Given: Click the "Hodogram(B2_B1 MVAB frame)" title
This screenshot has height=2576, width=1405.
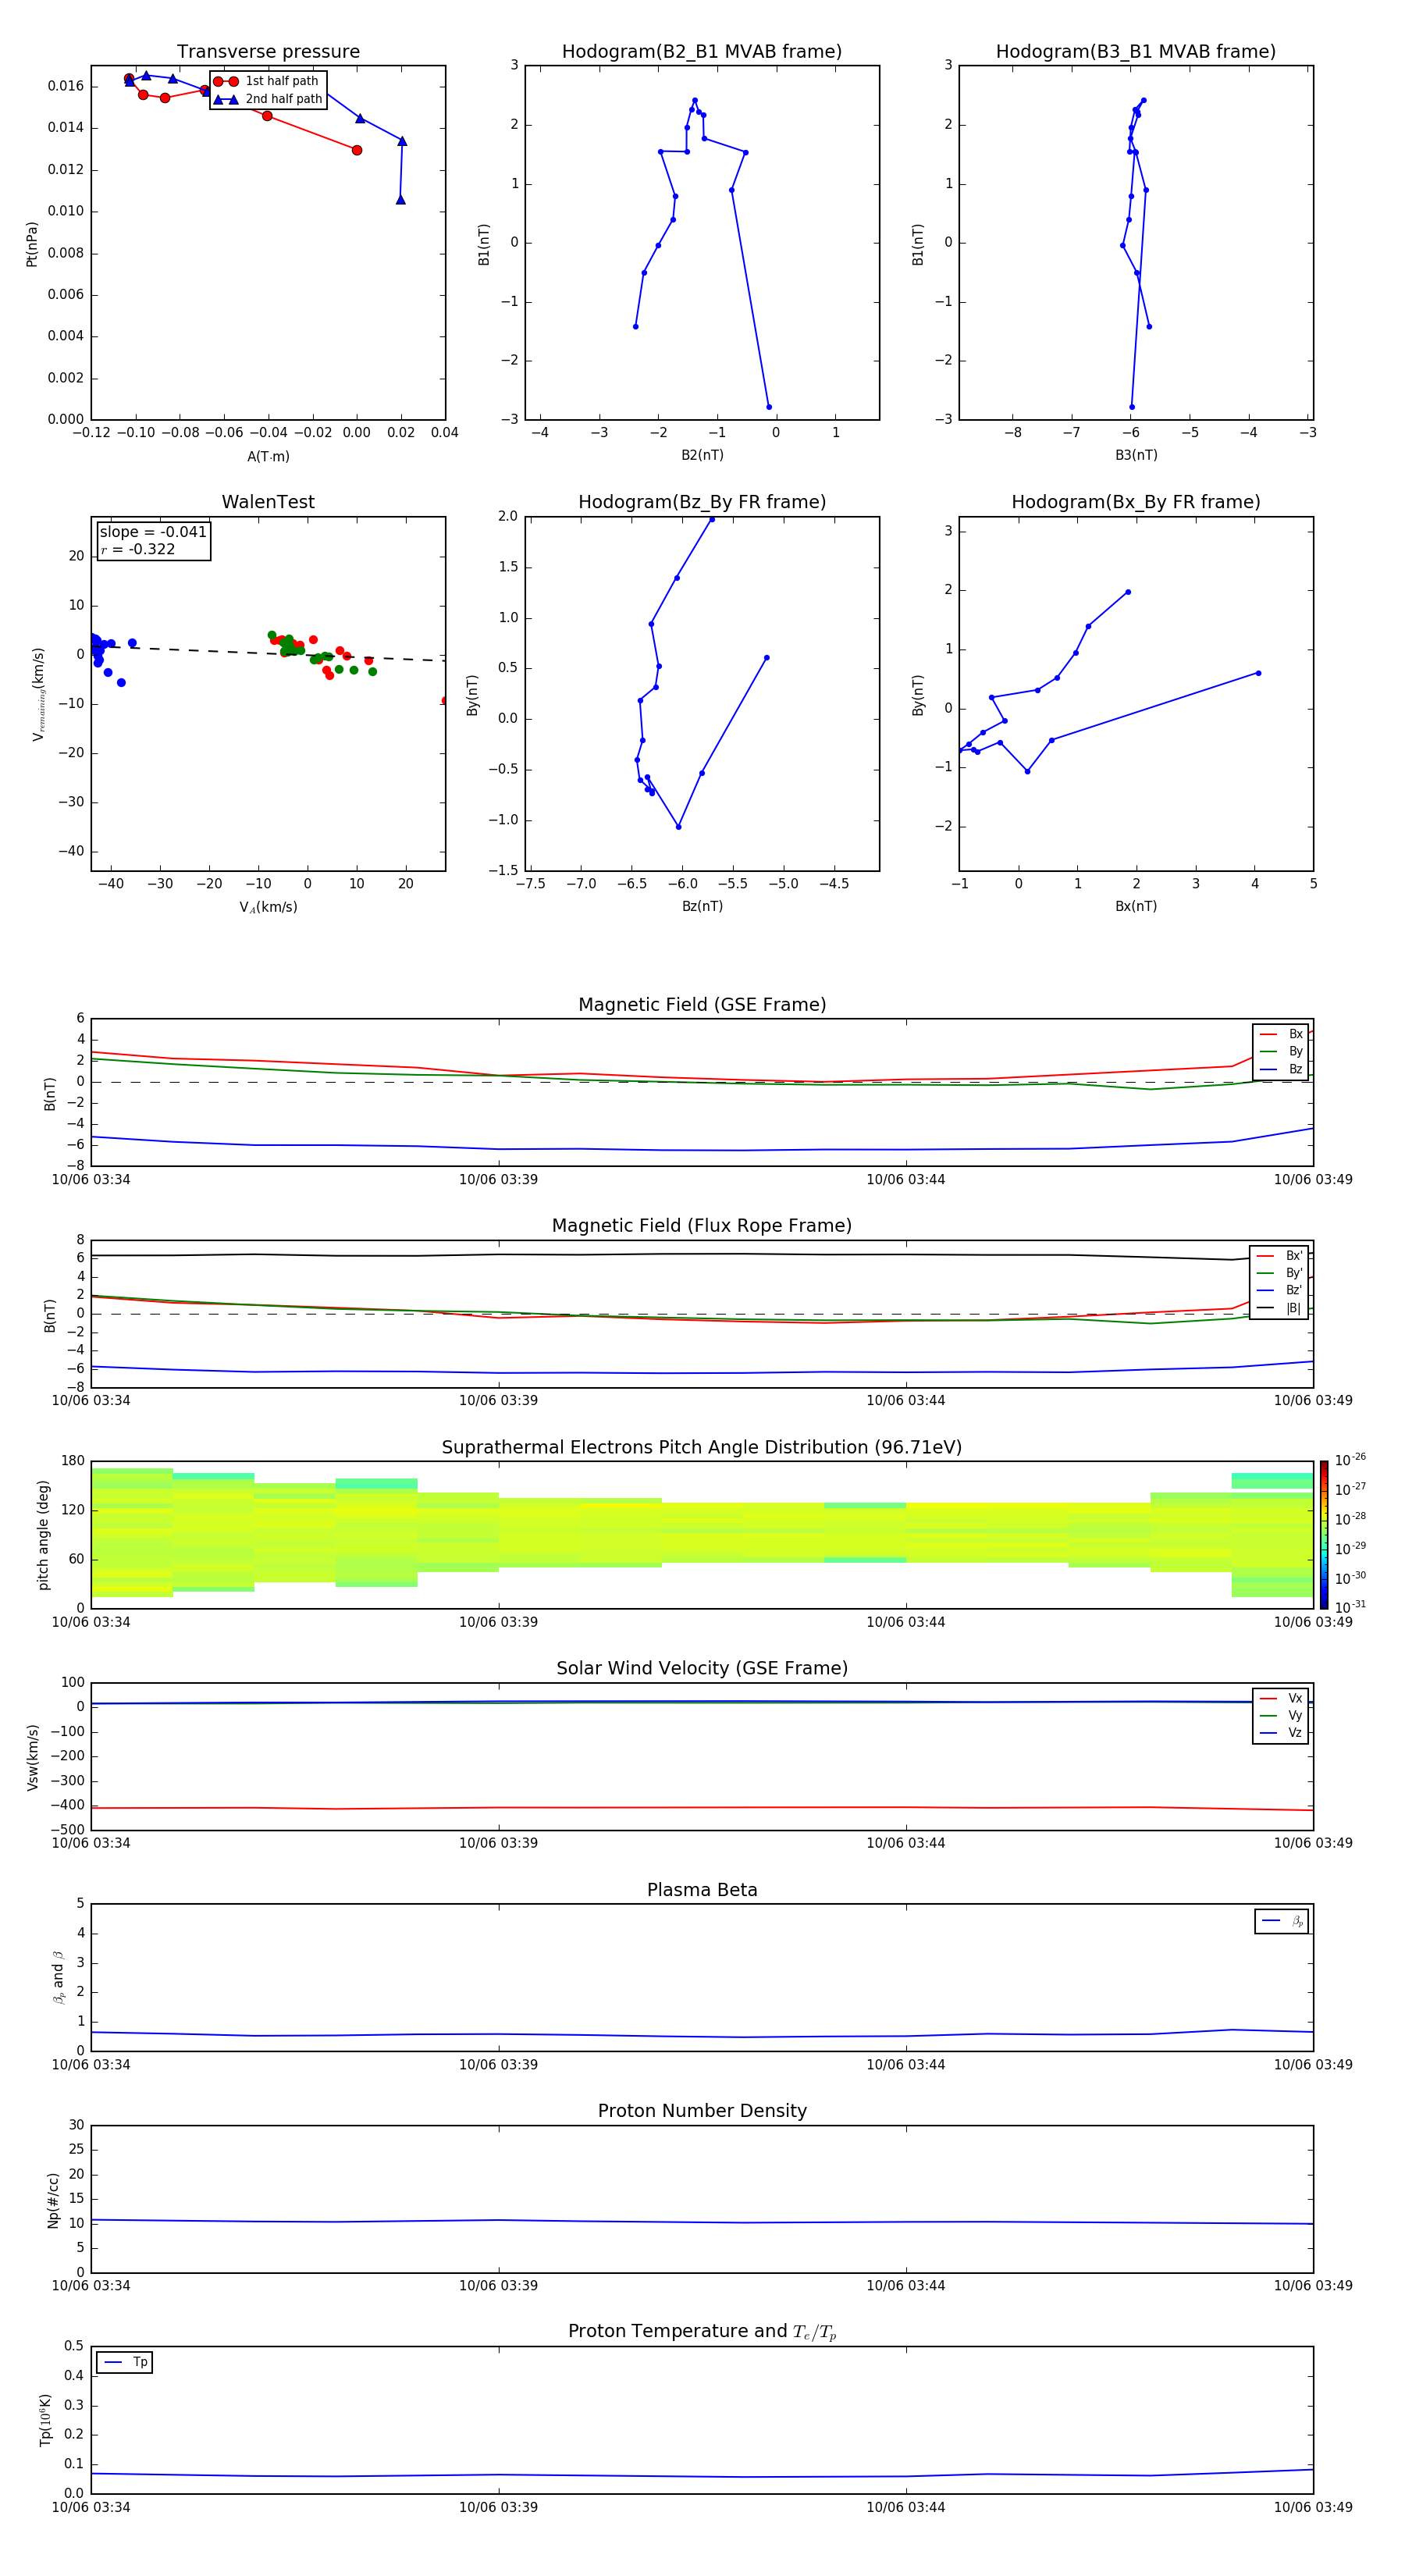Looking at the screenshot, I should pos(702,52).
